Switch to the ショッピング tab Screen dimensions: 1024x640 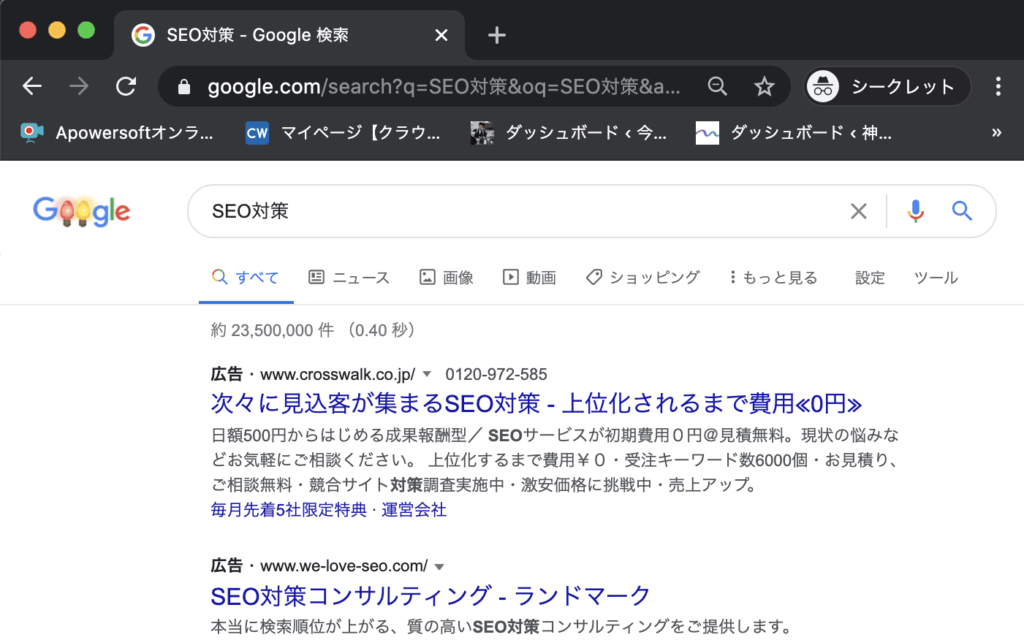coord(643,278)
